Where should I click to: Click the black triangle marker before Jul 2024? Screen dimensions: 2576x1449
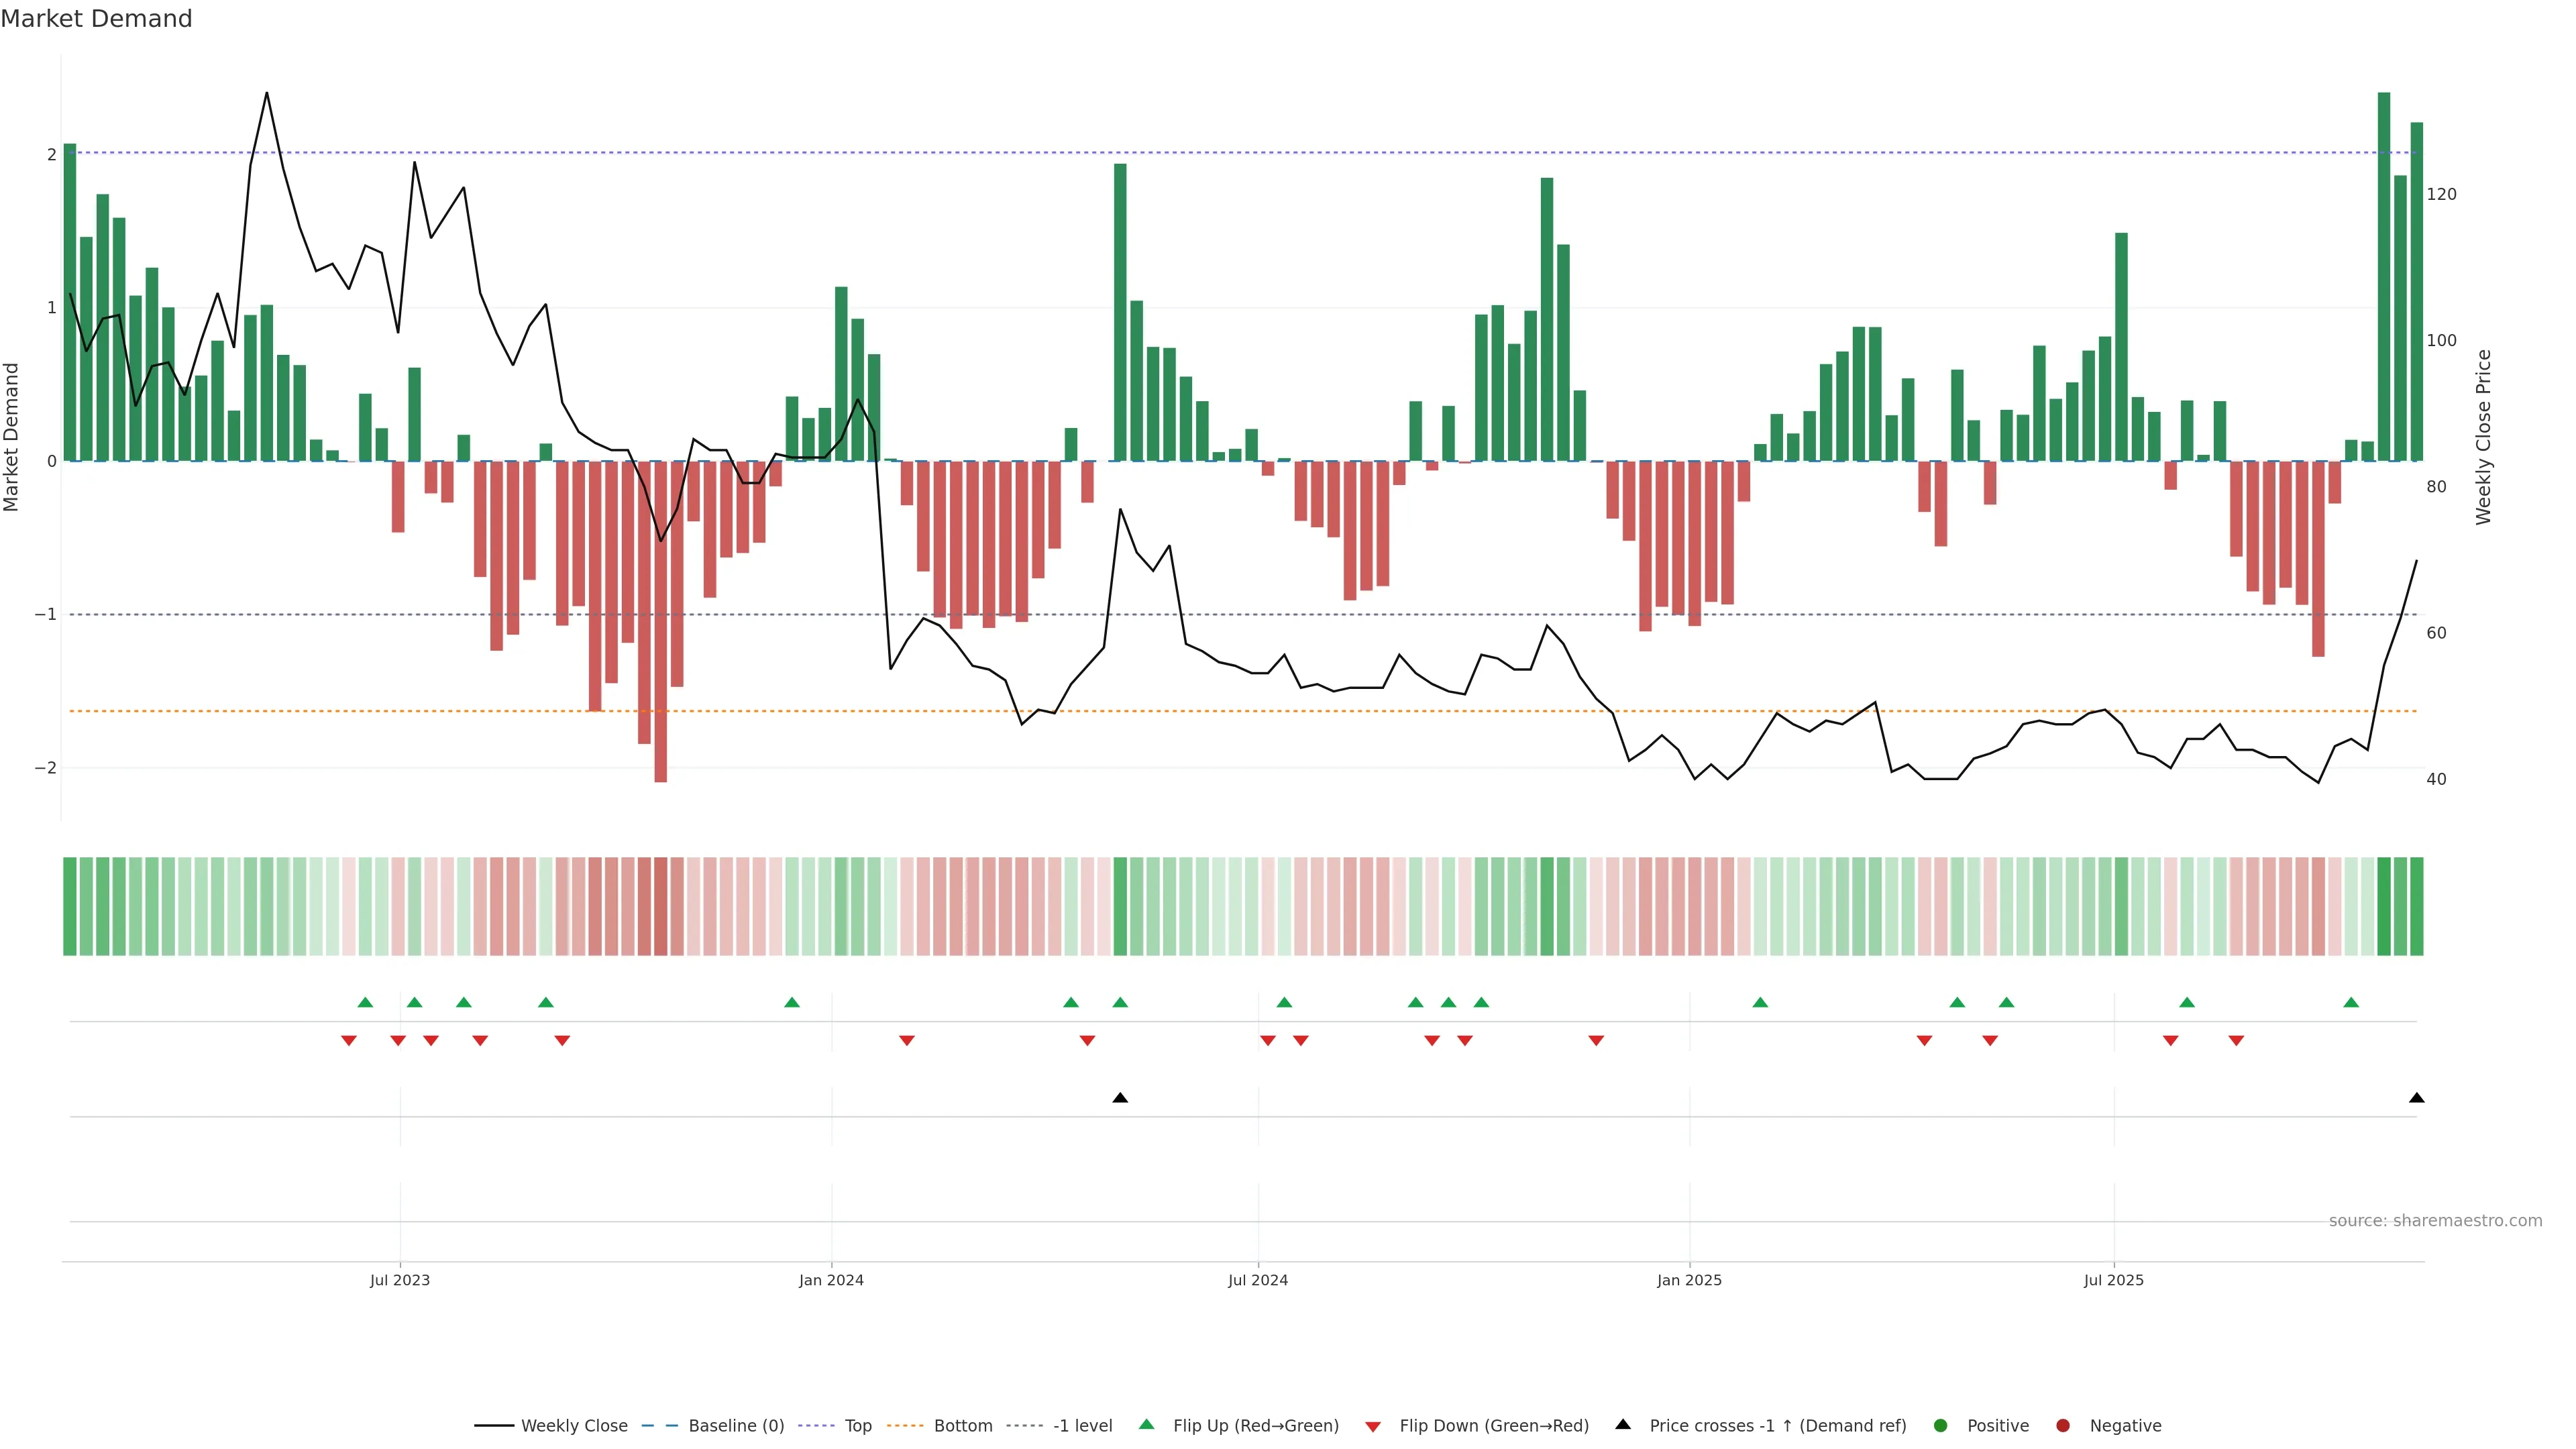point(1120,1098)
